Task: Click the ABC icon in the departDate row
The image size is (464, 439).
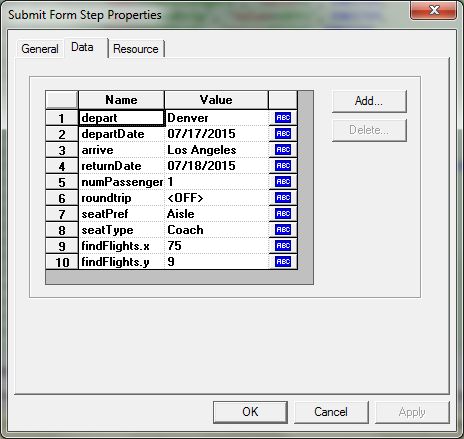Action: [x=283, y=134]
